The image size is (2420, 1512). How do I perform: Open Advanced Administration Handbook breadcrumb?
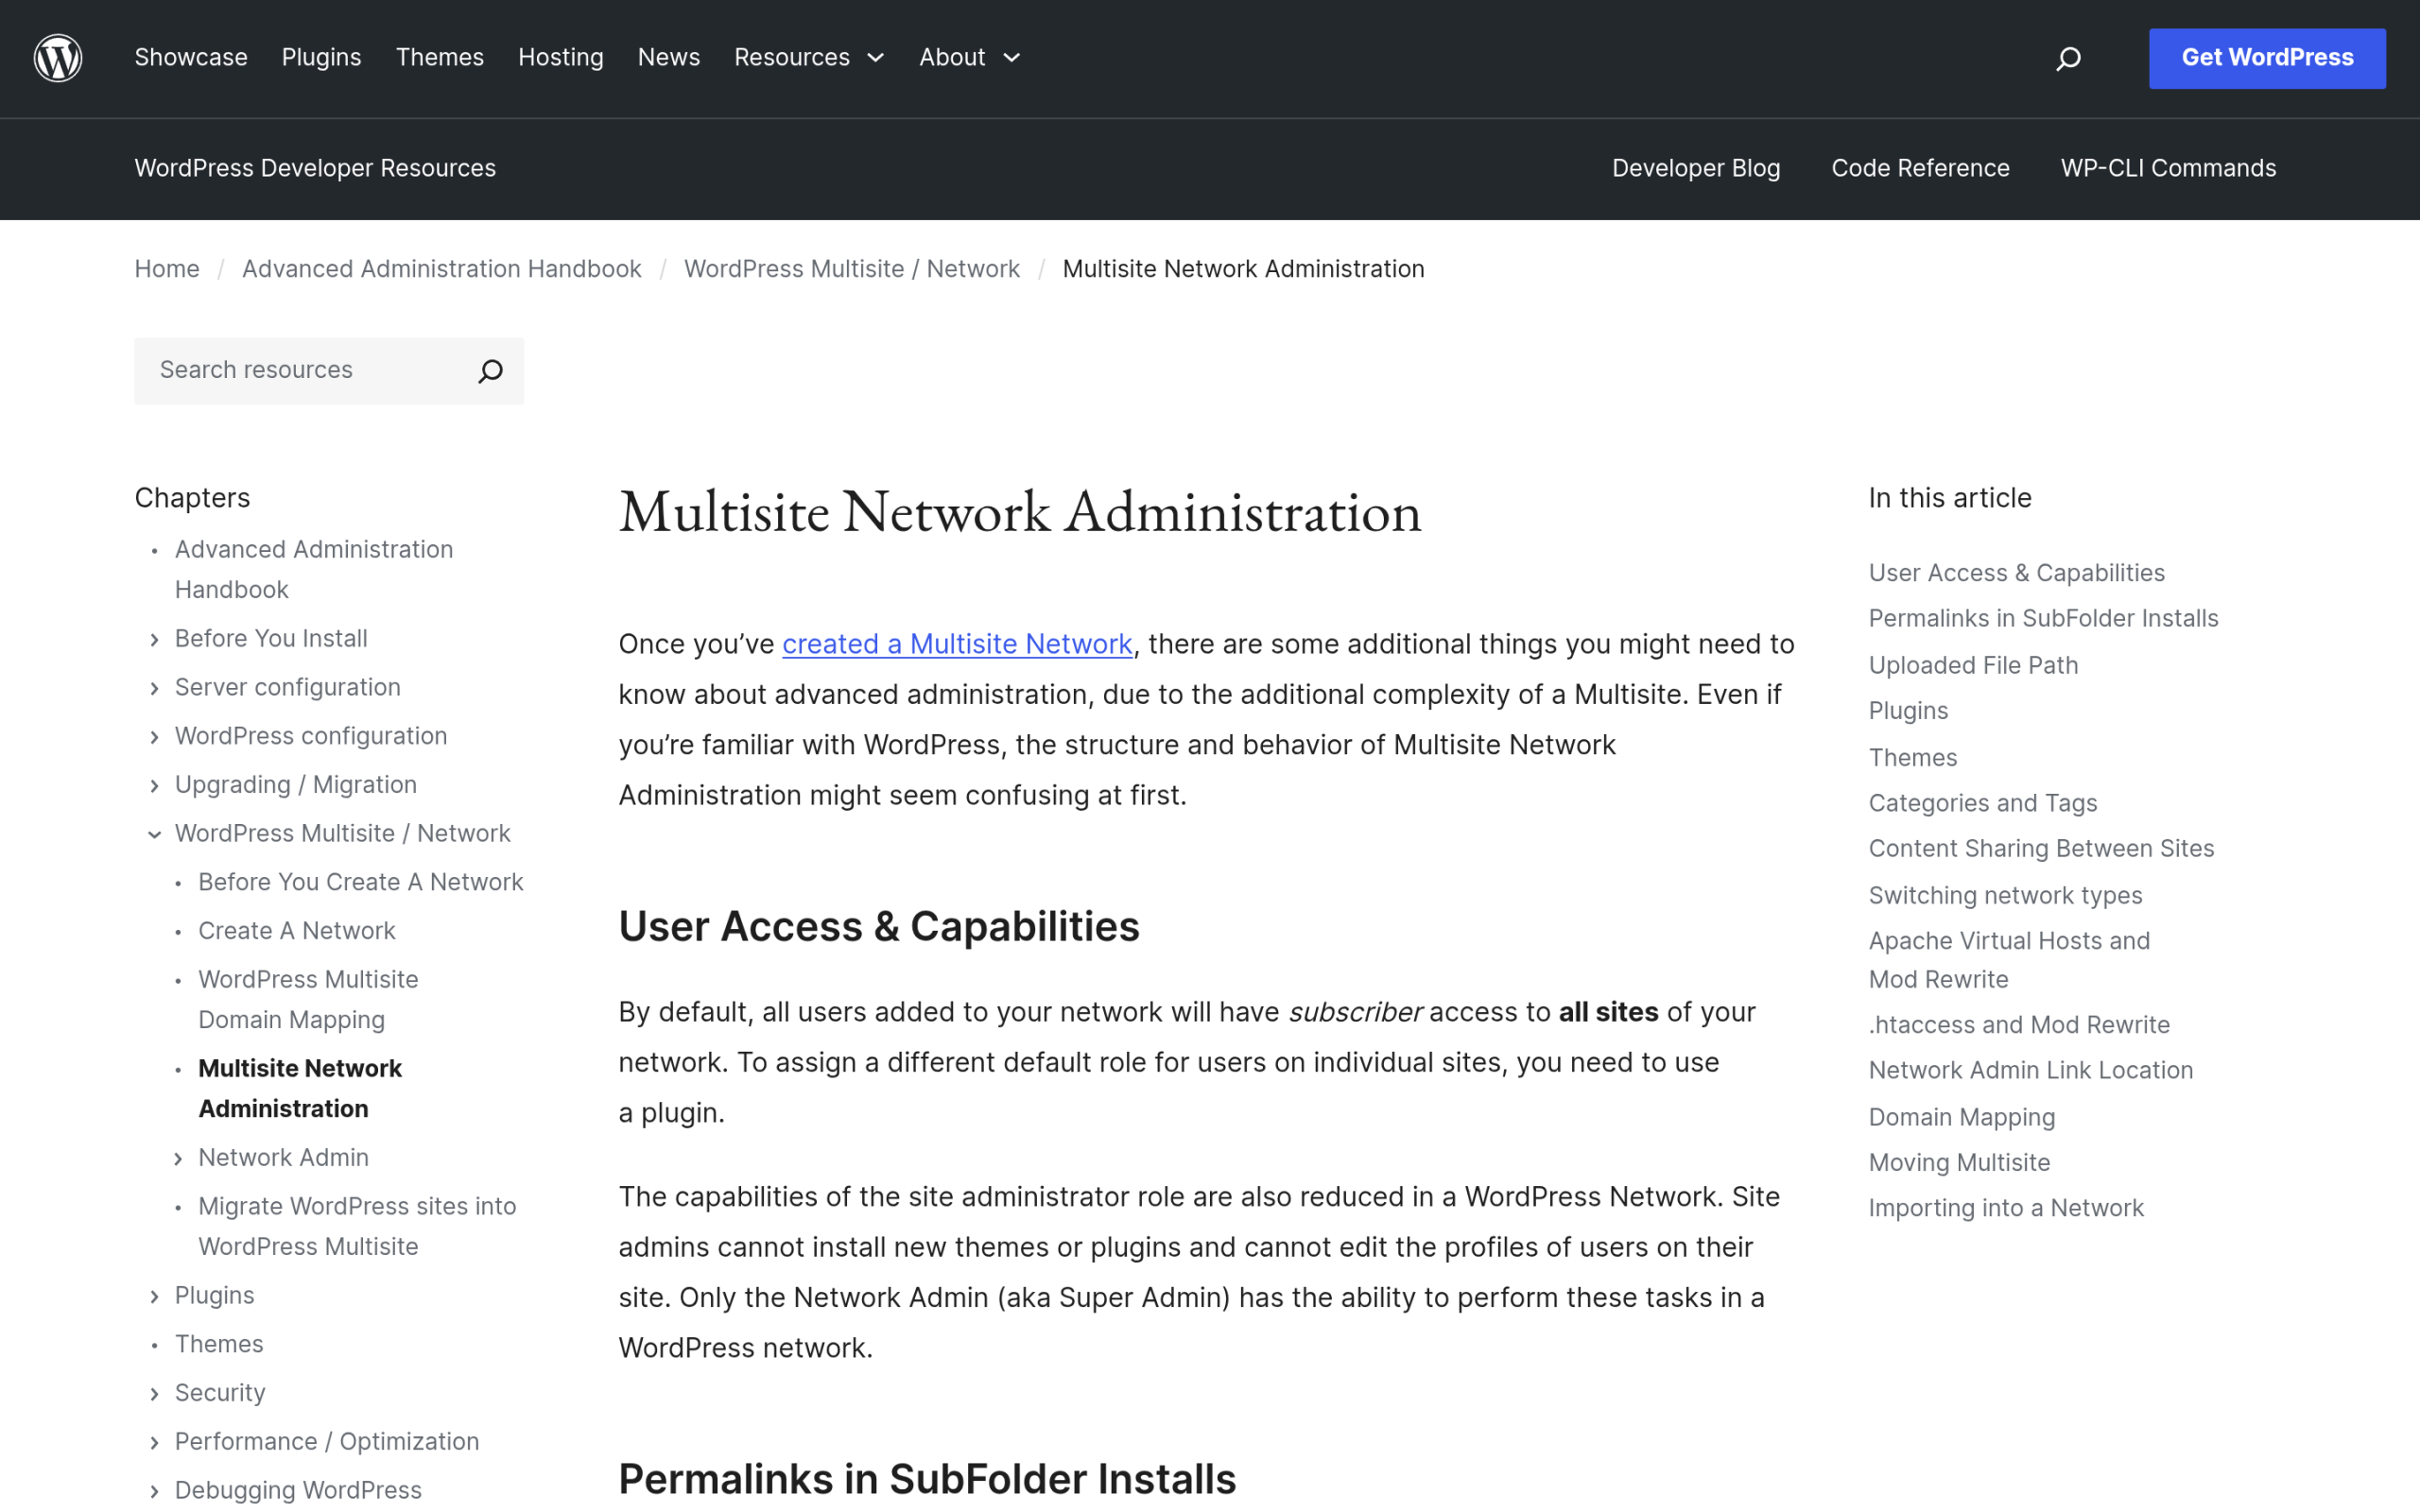pos(442,269)
